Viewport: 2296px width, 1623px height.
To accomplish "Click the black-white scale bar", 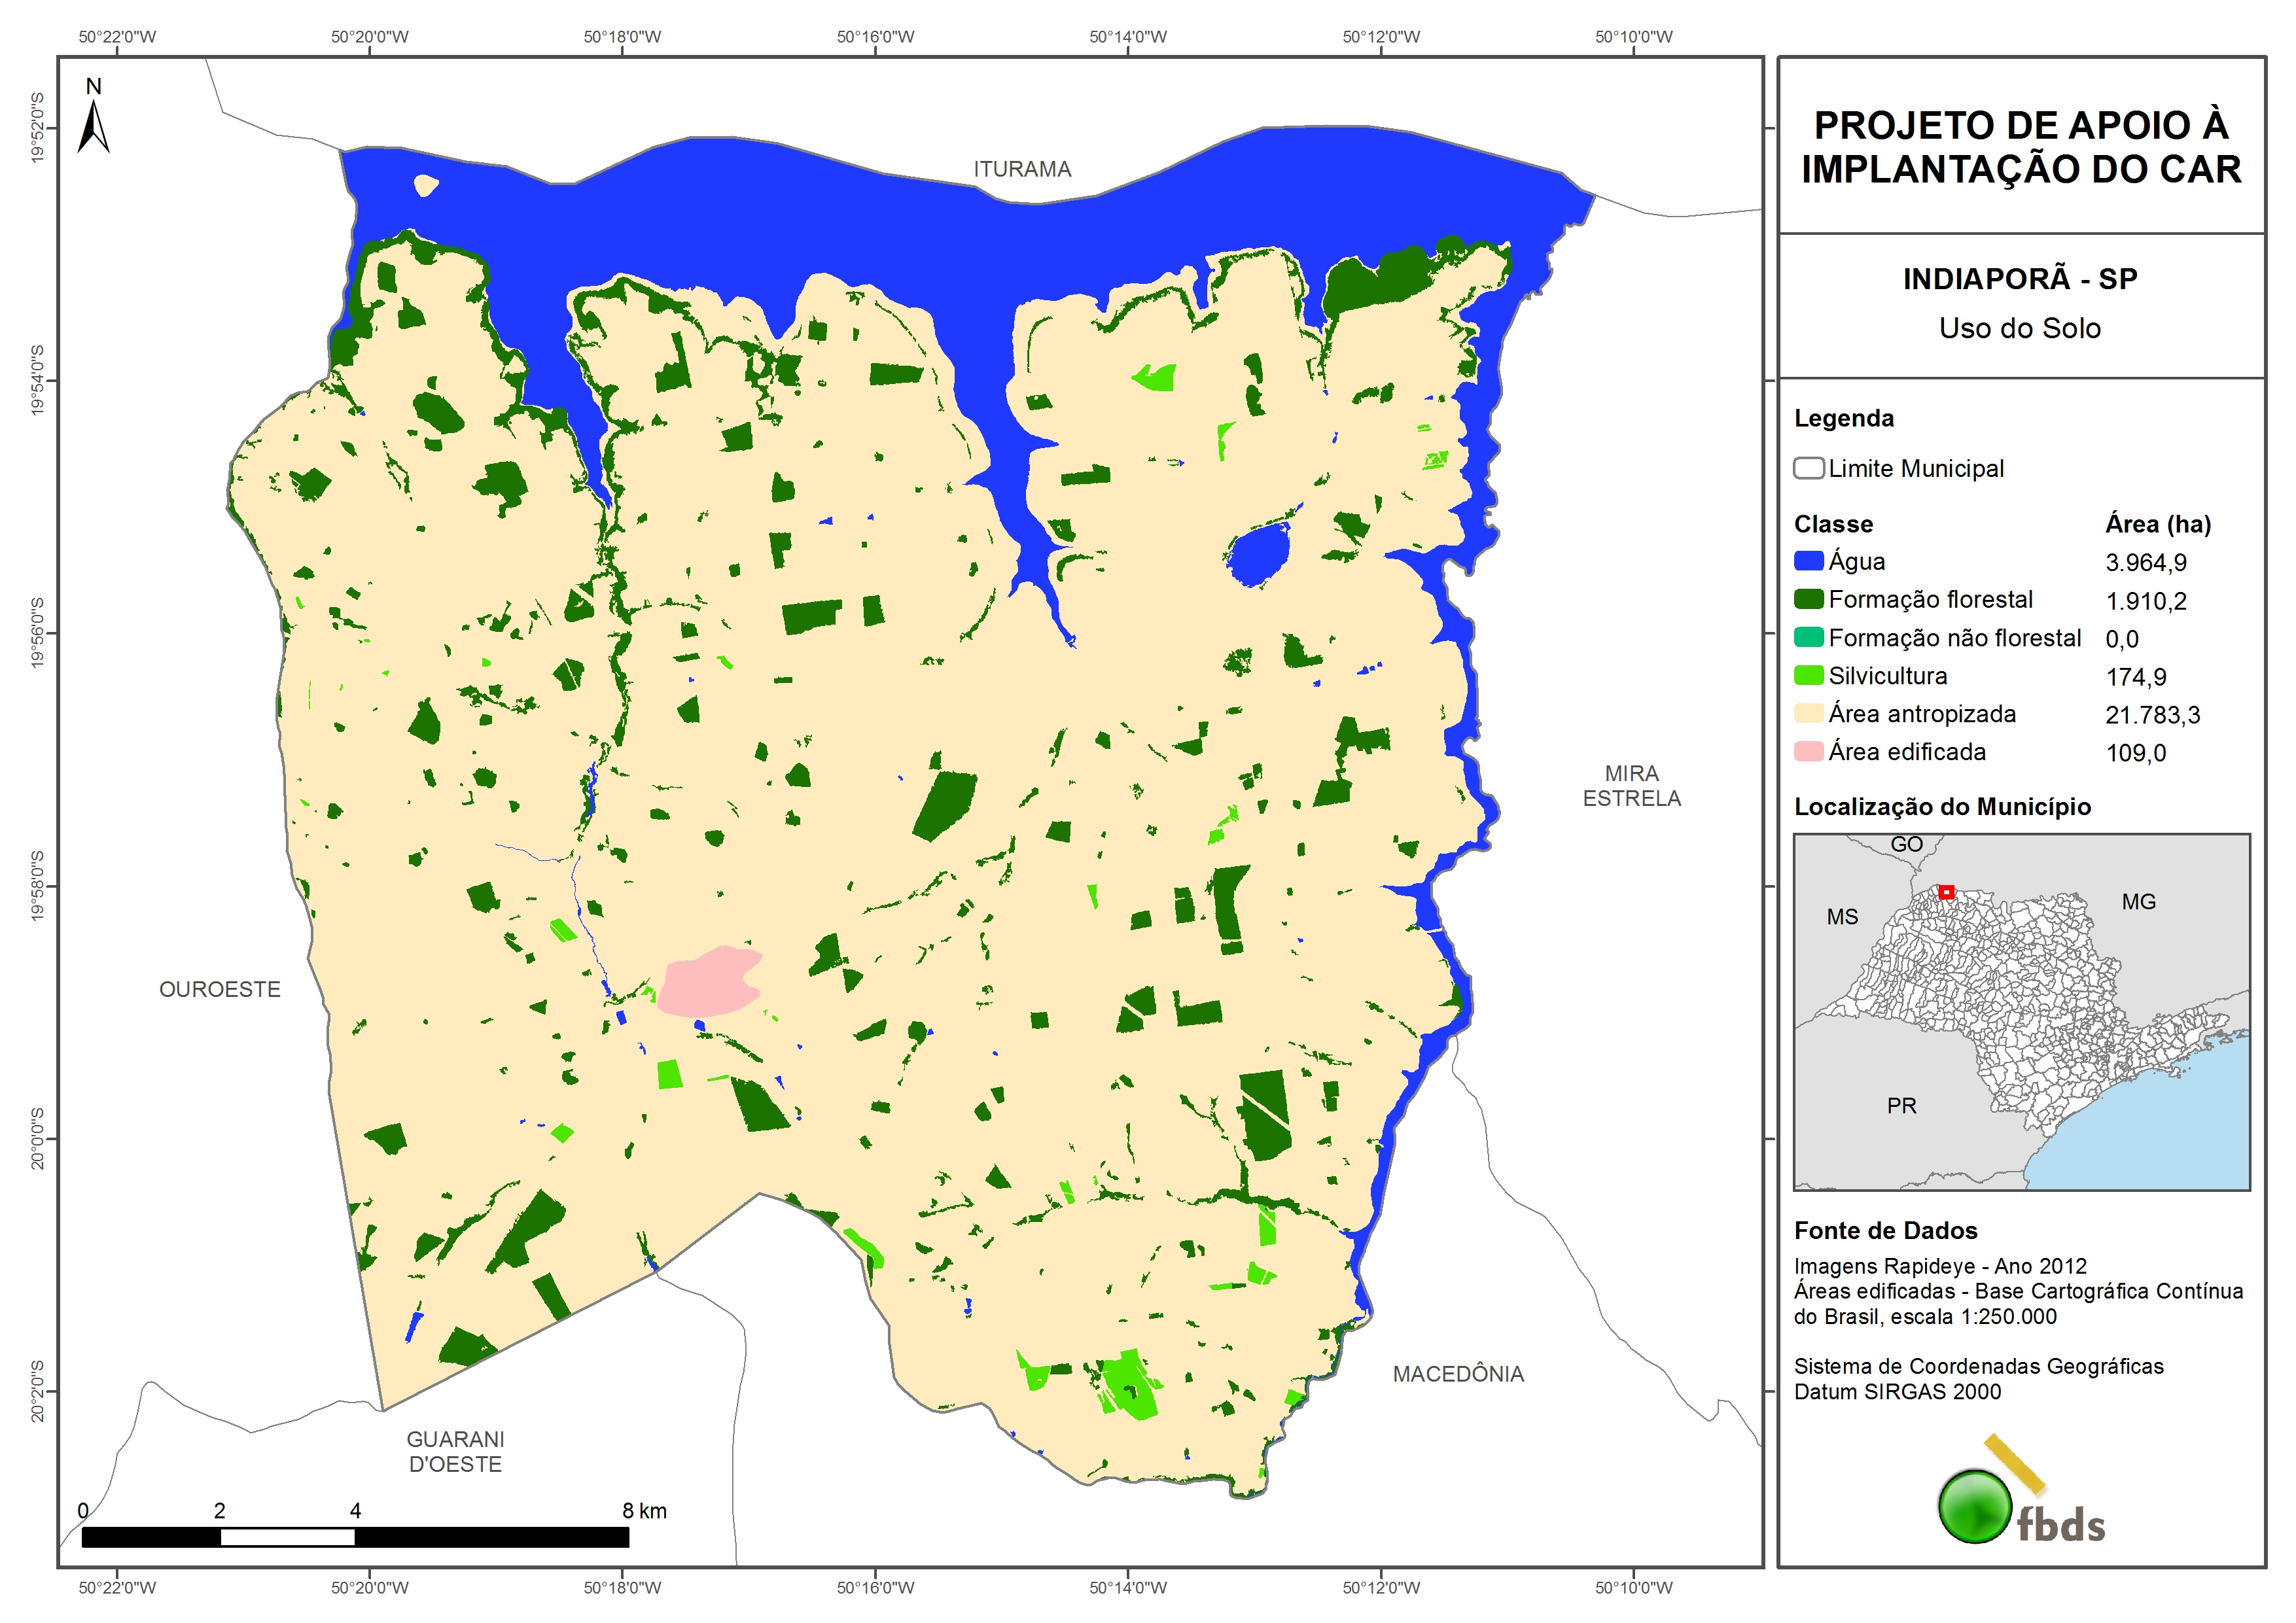I will pyautogui.click(x=355, y=1537).
